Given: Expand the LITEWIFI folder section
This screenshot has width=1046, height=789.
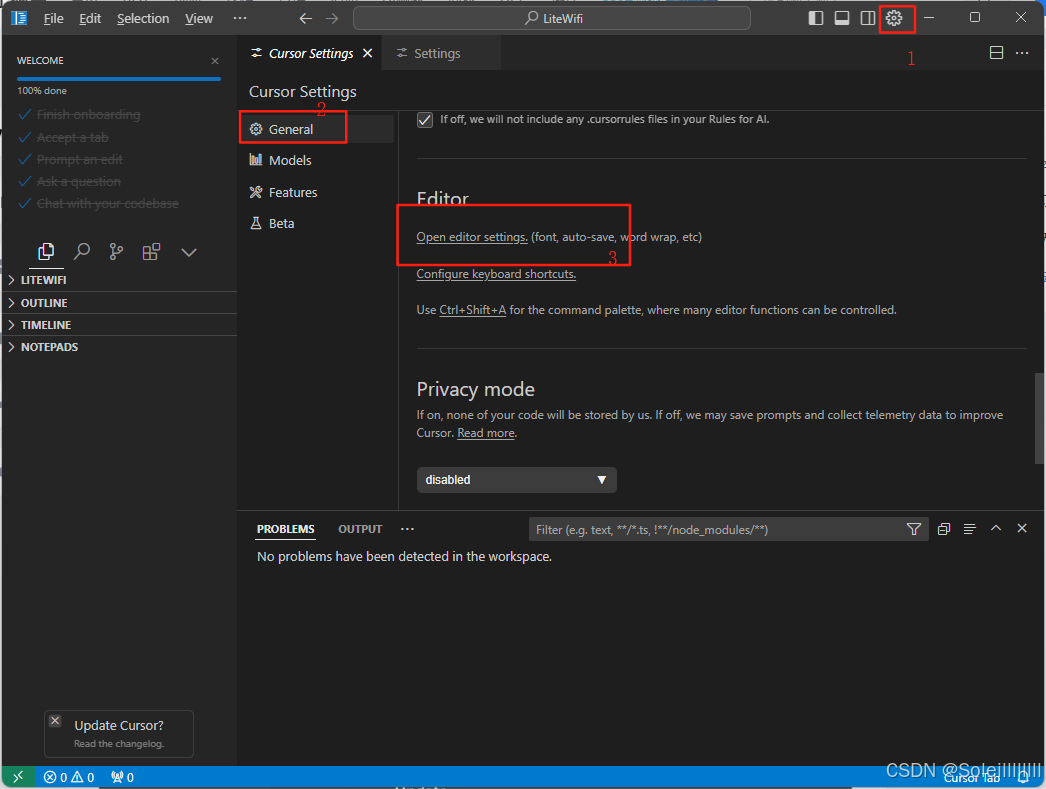Looking at the screenshot, I should [x=120, y=280].
